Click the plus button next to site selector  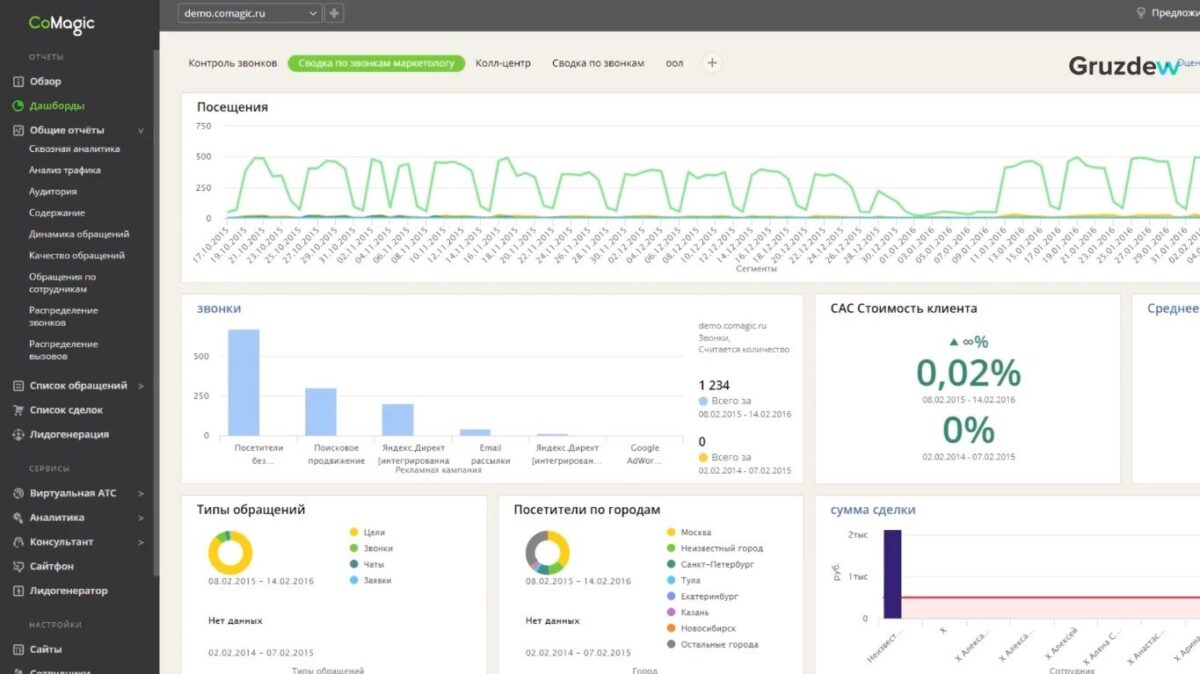[334, 13]
